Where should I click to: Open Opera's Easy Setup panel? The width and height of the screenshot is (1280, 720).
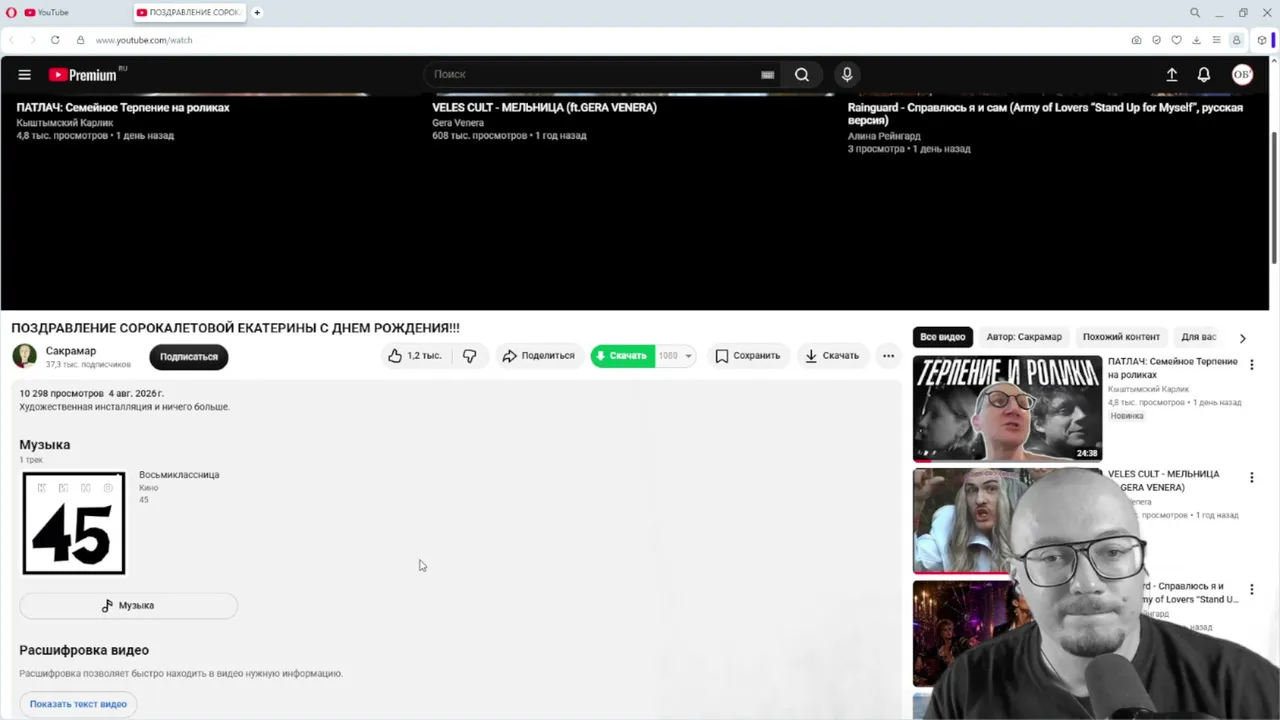pos(1216,40)
